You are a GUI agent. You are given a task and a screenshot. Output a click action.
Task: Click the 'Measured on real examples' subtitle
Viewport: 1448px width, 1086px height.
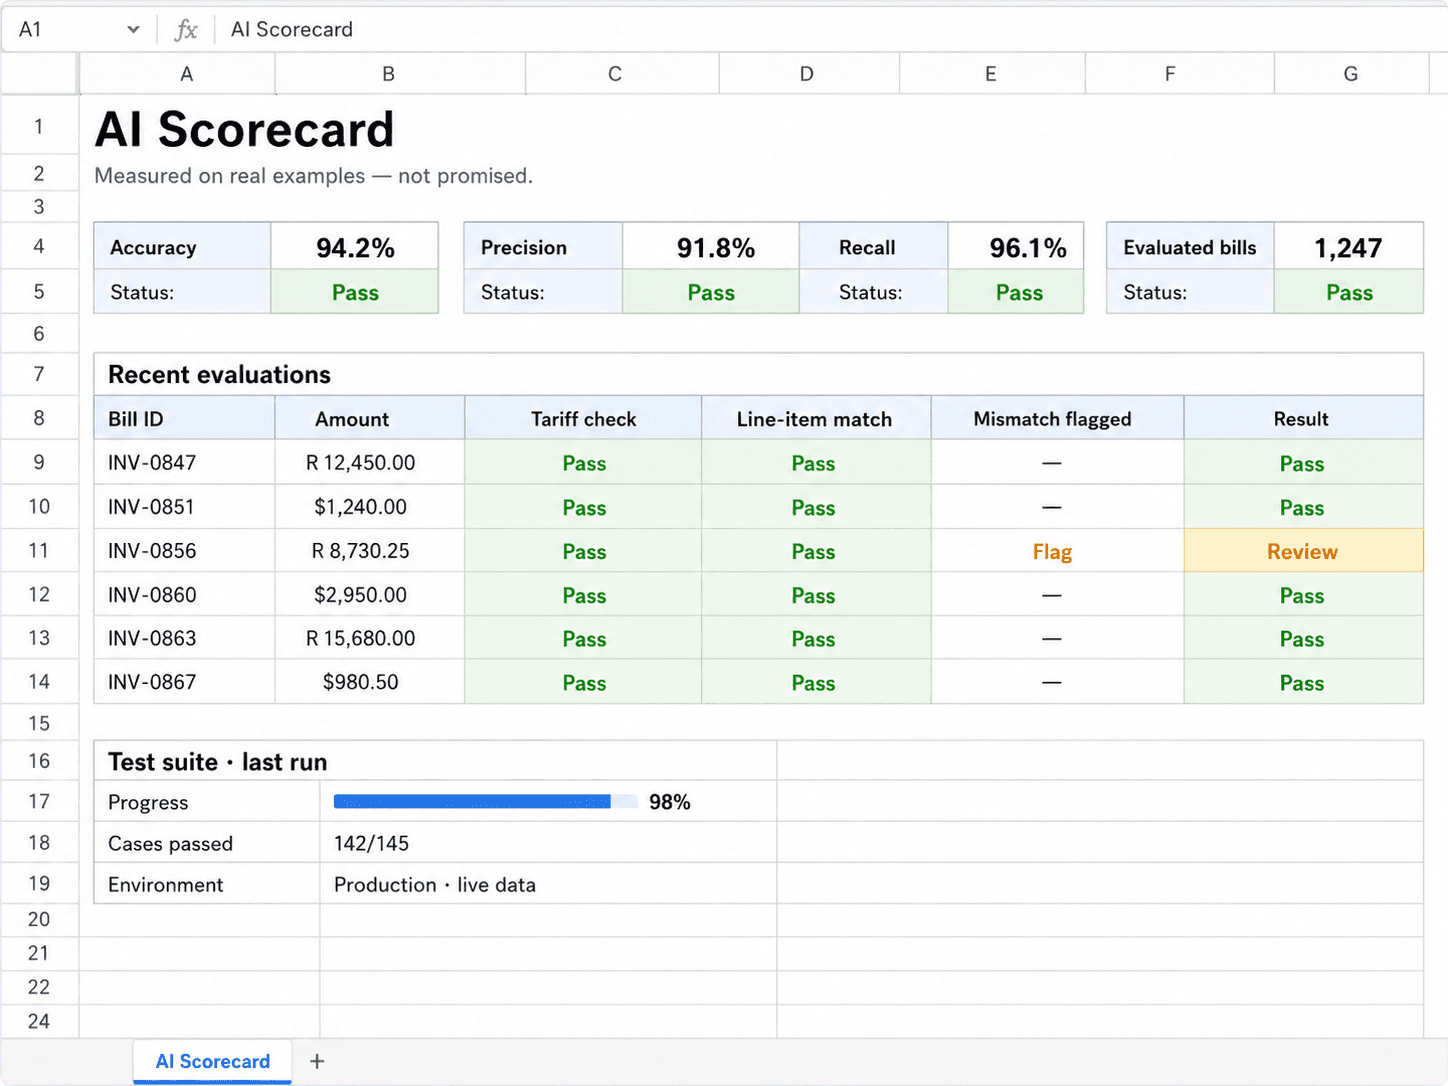[313, 176]
